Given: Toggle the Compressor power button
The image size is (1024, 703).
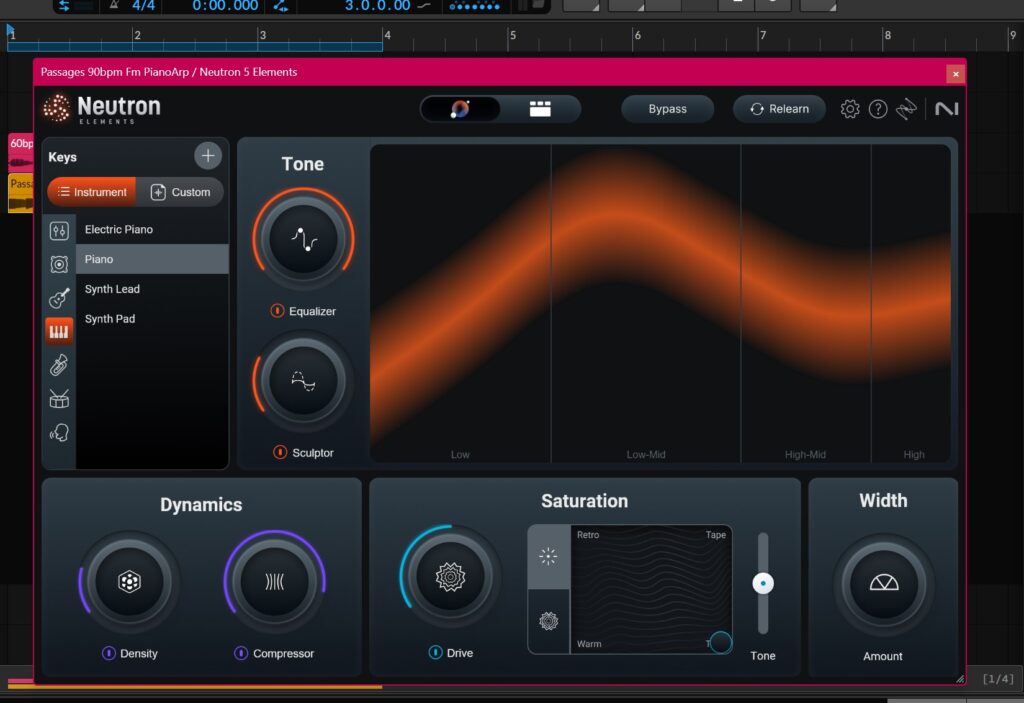Looking at the screenshot, I should (x=241, y=653).
